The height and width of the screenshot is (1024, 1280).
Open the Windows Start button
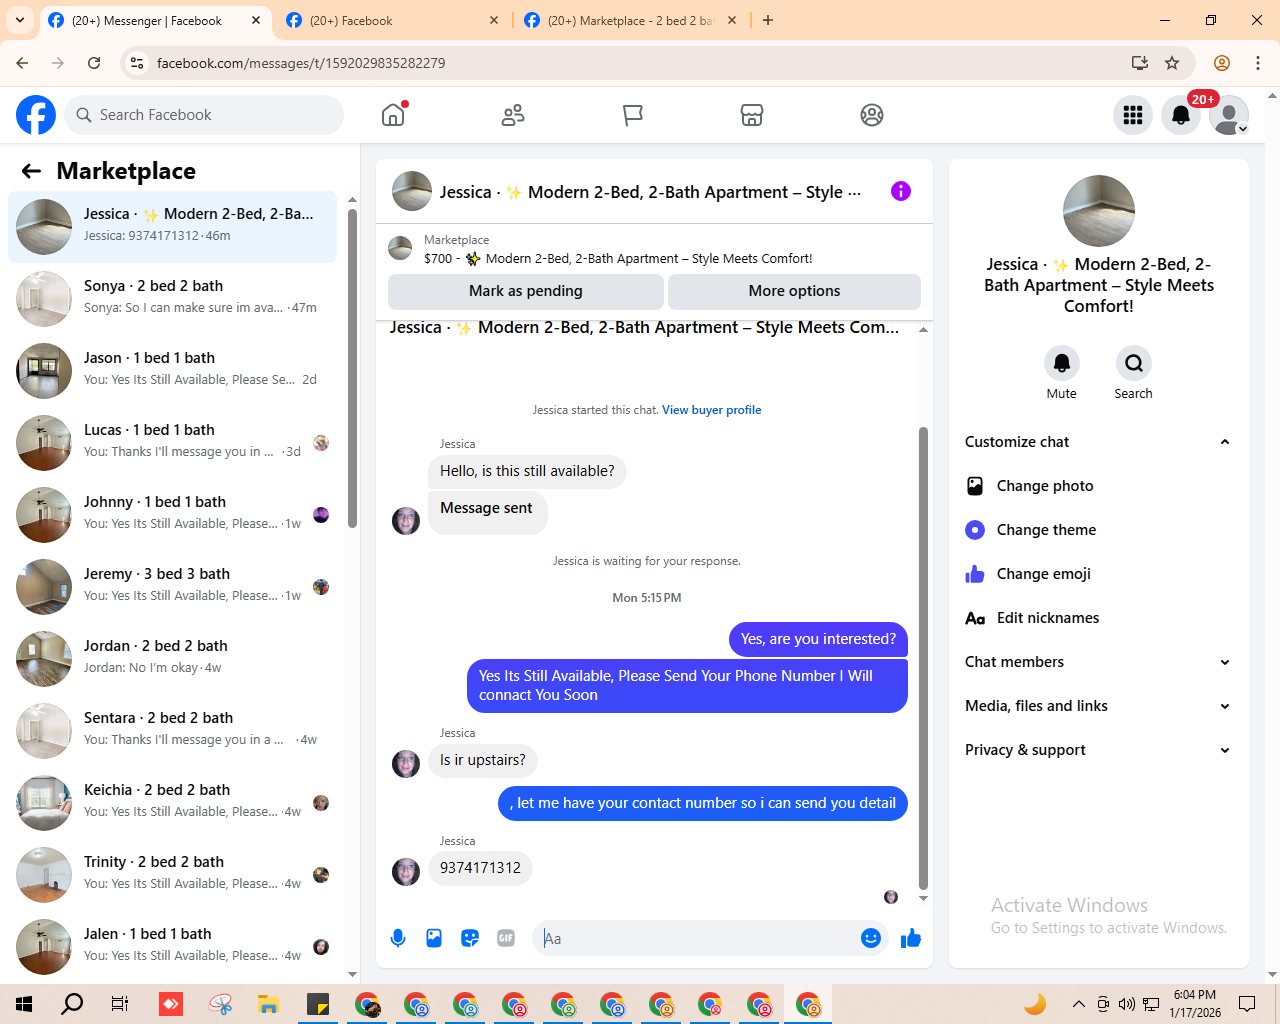tap(24, 1004)
